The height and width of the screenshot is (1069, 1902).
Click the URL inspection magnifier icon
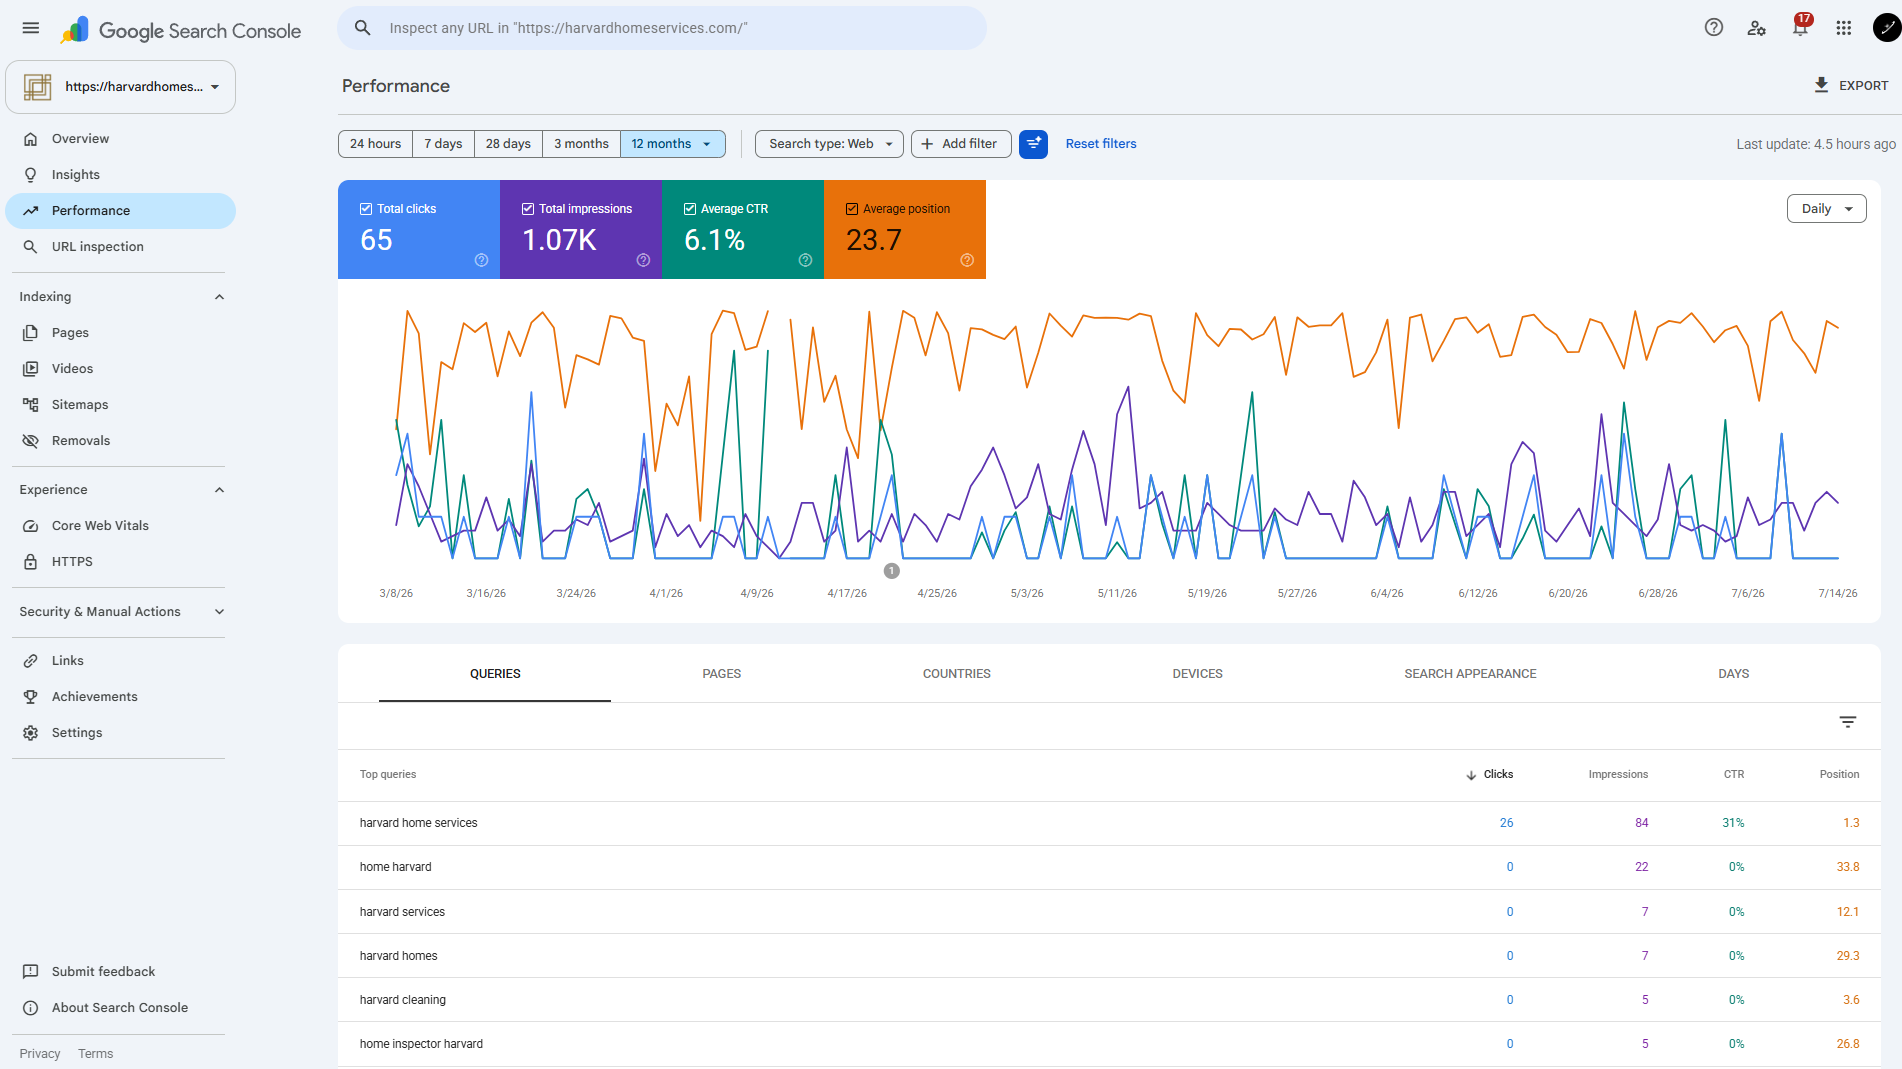tap(31, 247)
